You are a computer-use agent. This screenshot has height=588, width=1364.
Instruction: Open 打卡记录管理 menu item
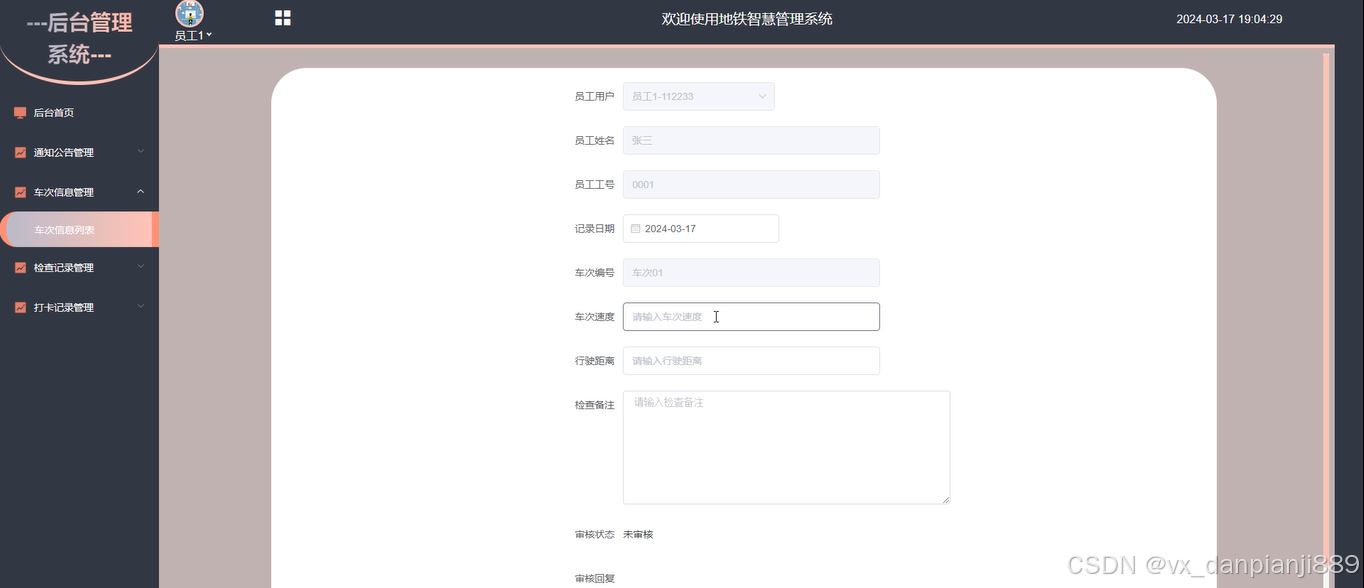tap(79, 308)
